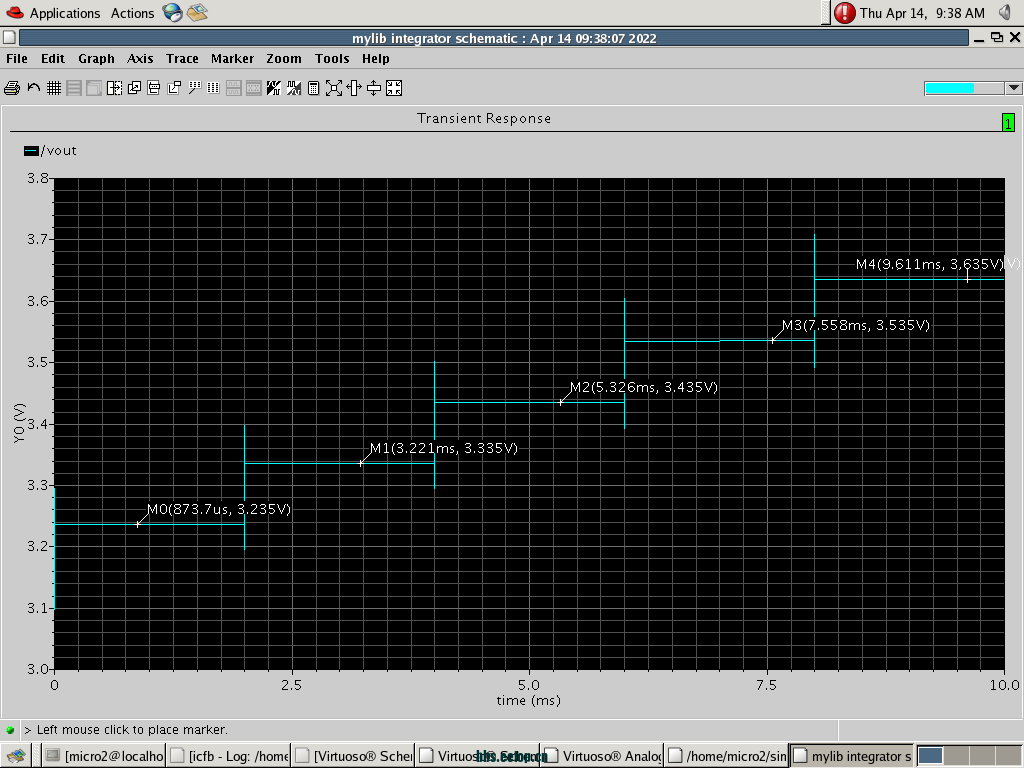Click the time (ms) axis label
The width and height of the screenshot is (1024, 768).
[x=528, y=701]
